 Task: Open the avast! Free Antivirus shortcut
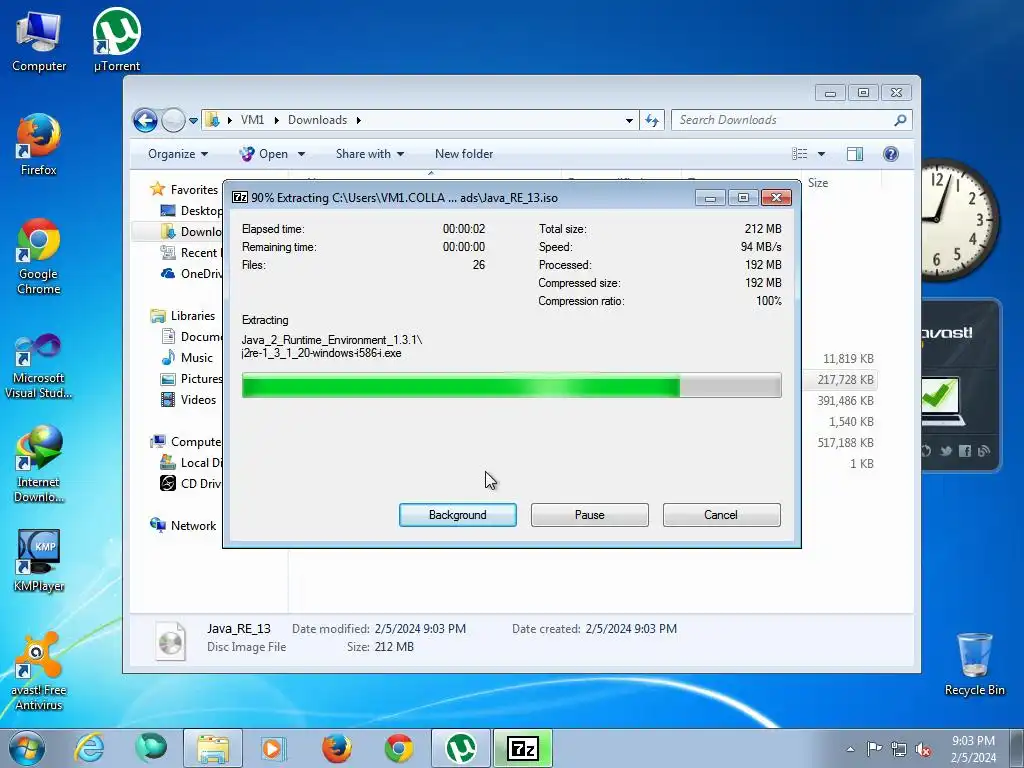tap(39, 671)
